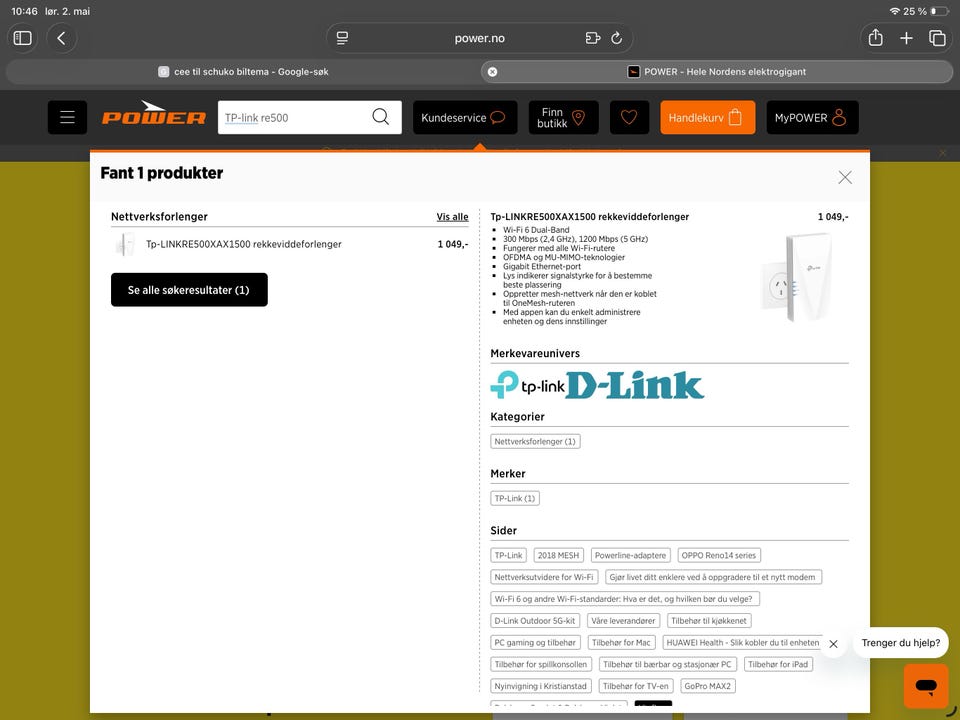This screenshot has width=960, height=720.
Task: Open the 'Powerline-adaptere' page chip
Action: pyautogui.click(x=631, y=555)
